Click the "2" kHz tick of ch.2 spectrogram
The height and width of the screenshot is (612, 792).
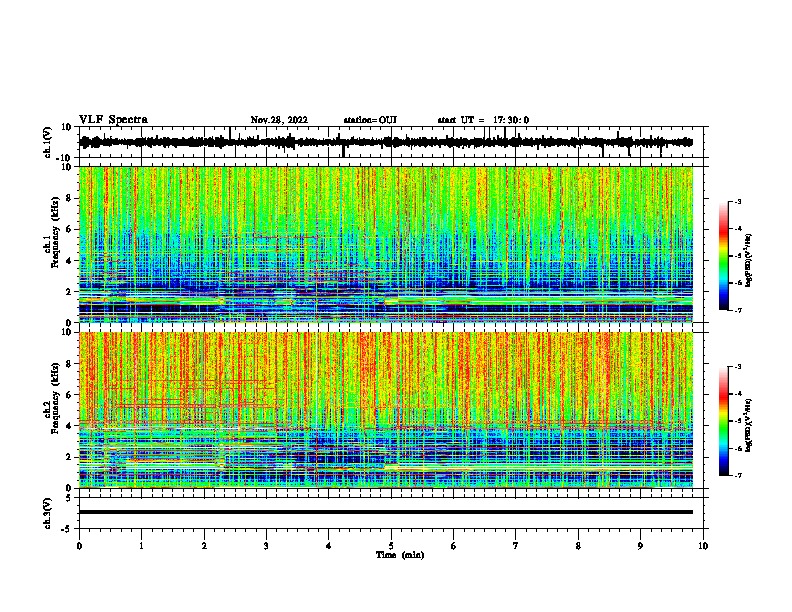tap(69, 457)
